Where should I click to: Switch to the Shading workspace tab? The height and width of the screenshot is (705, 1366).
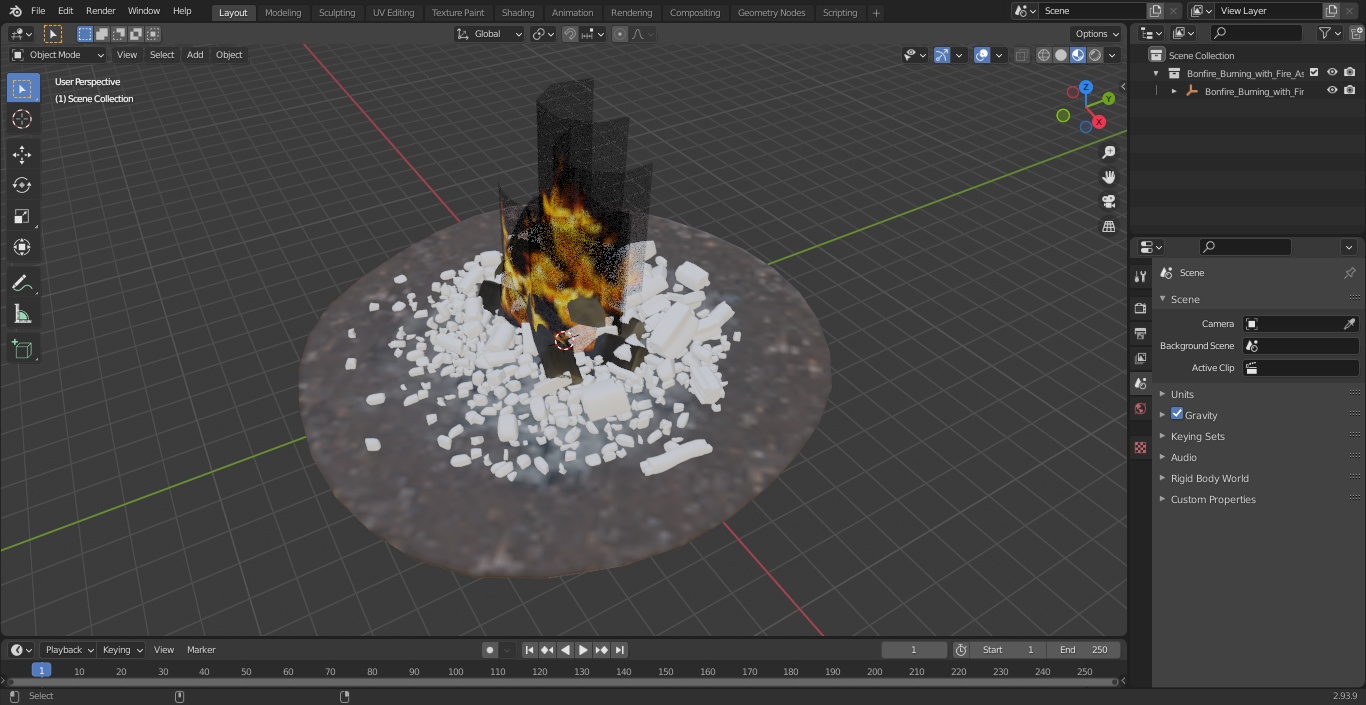(518, 12)
